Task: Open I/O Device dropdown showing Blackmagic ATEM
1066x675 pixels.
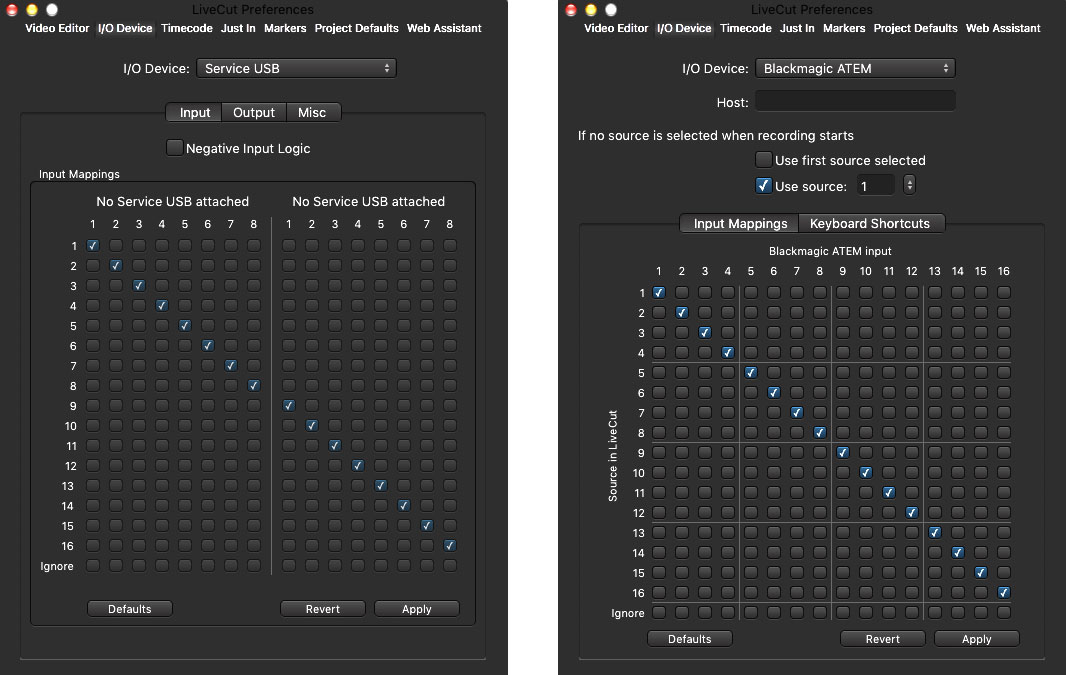Action: 855,69
